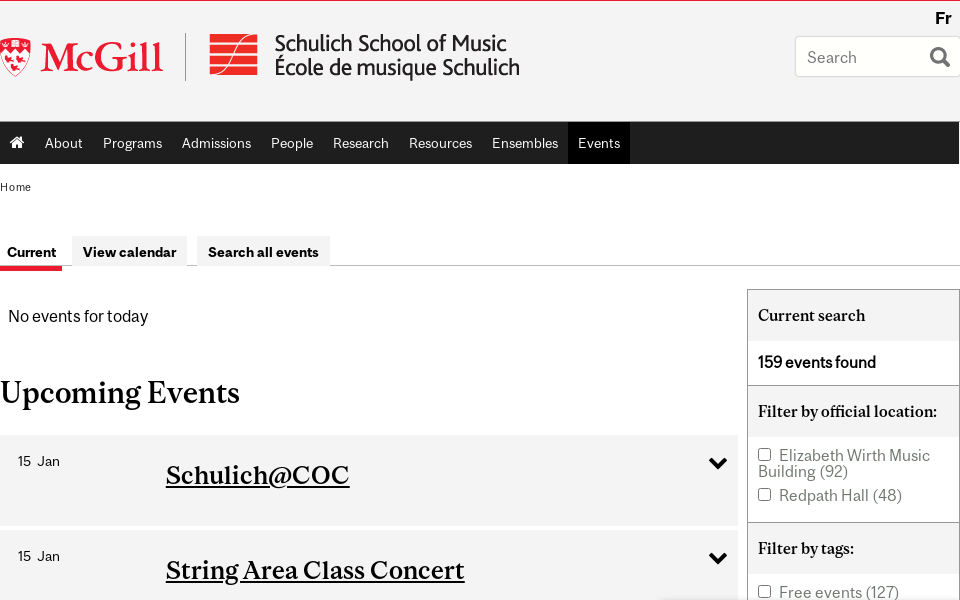Switch the site language to French
The image size is (960, 600).
point(943,18)
